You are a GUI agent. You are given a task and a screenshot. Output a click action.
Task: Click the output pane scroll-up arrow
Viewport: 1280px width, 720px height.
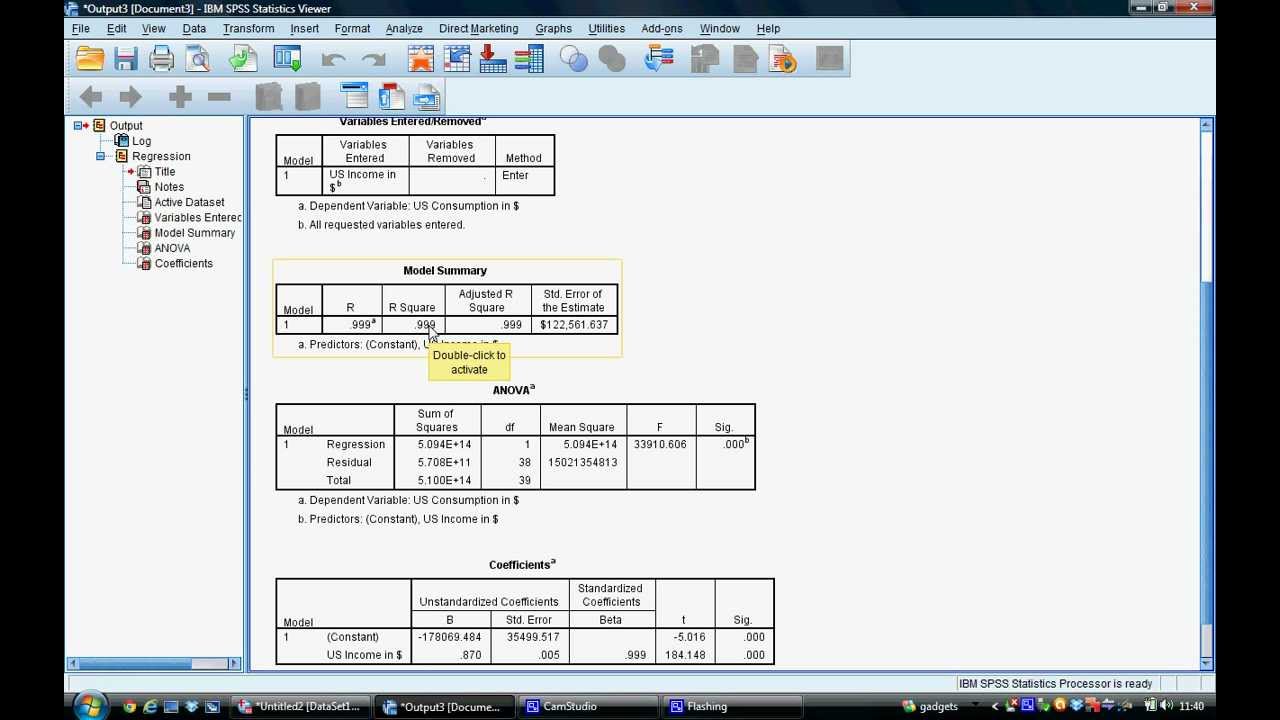[x=1206, y=126]
